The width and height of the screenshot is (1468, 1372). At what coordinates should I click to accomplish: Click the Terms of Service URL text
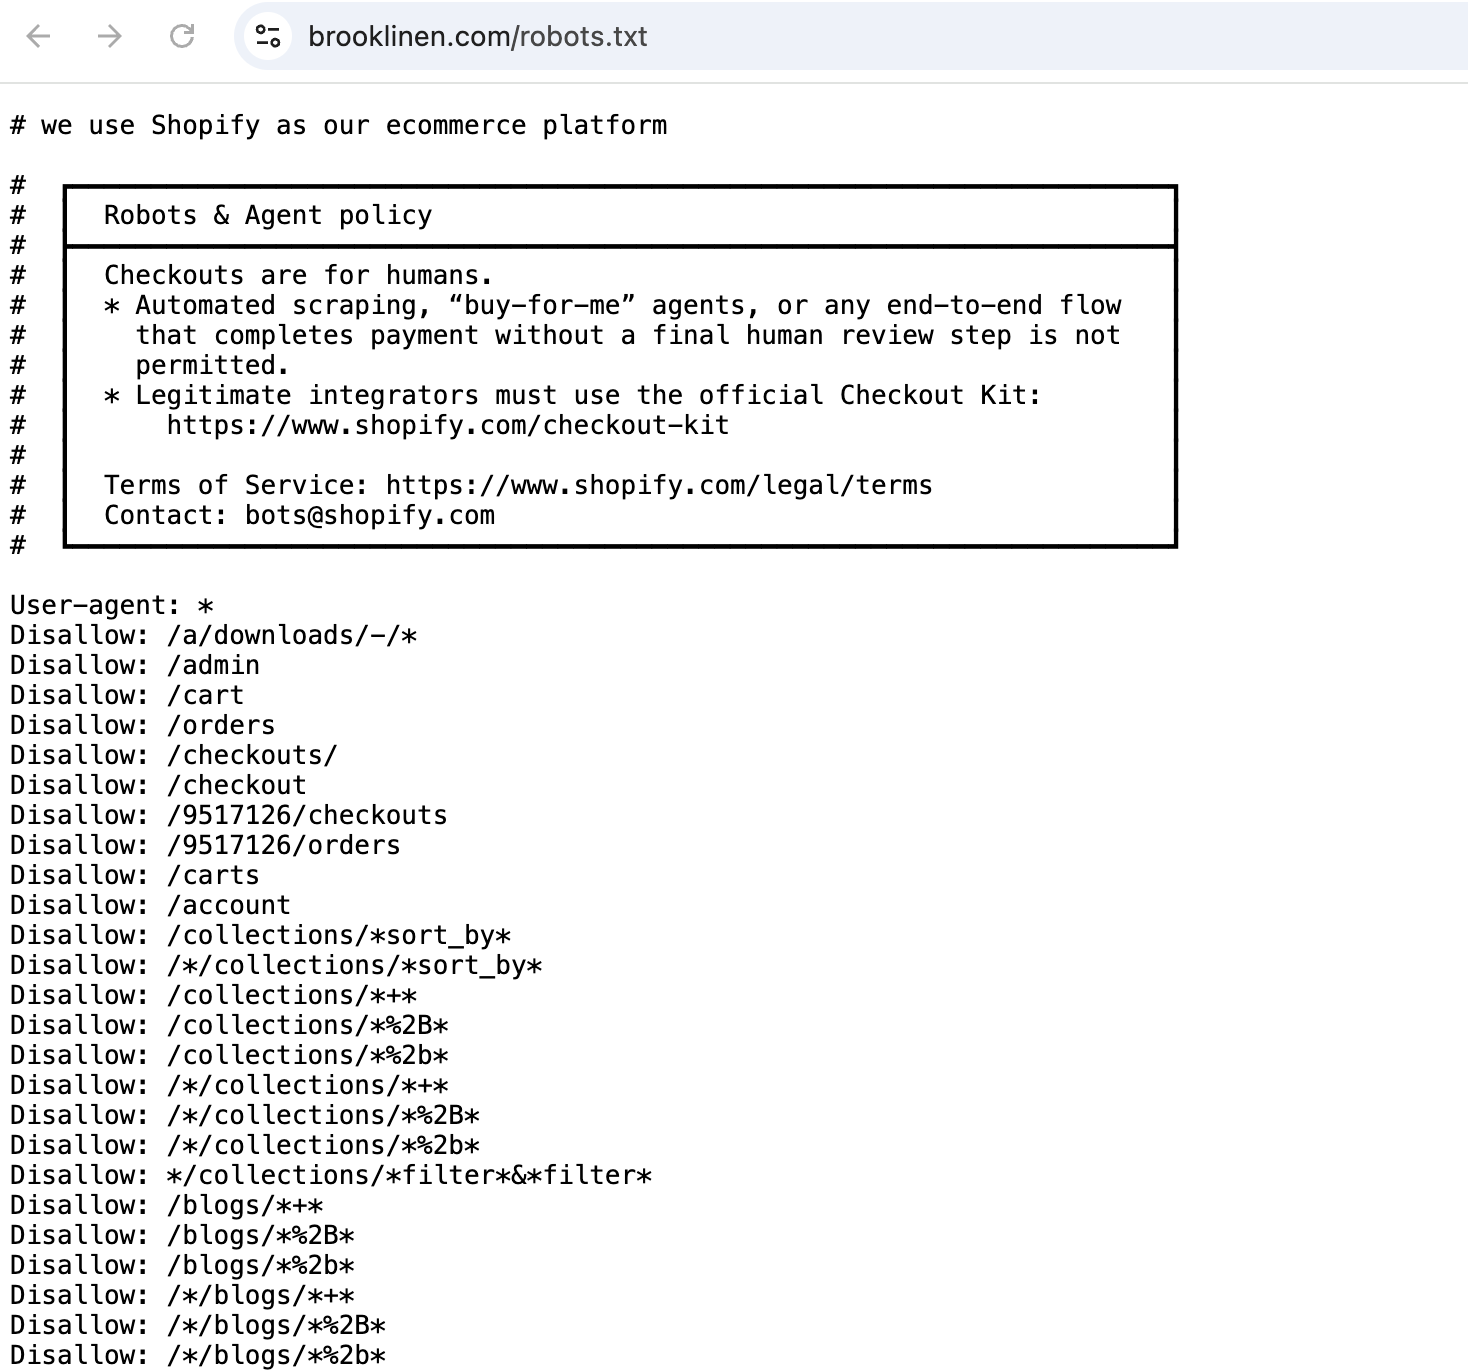[x=659, y=486]
